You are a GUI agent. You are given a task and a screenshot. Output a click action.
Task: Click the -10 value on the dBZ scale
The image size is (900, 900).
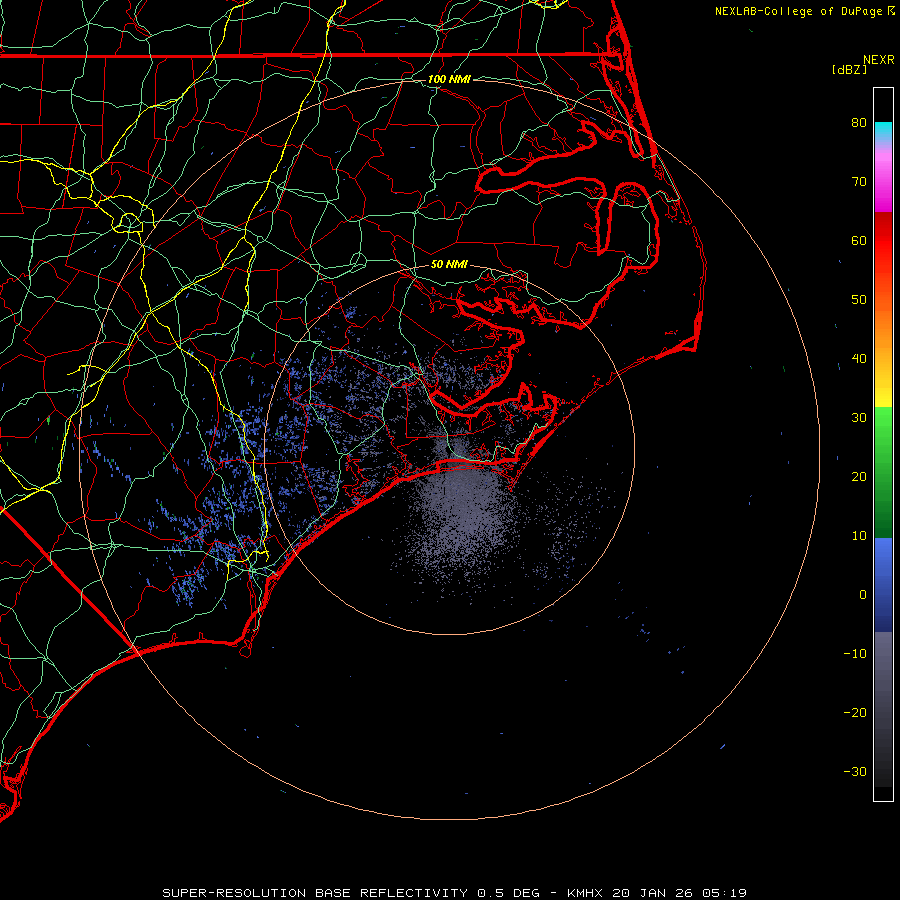(x=855, y=654)
